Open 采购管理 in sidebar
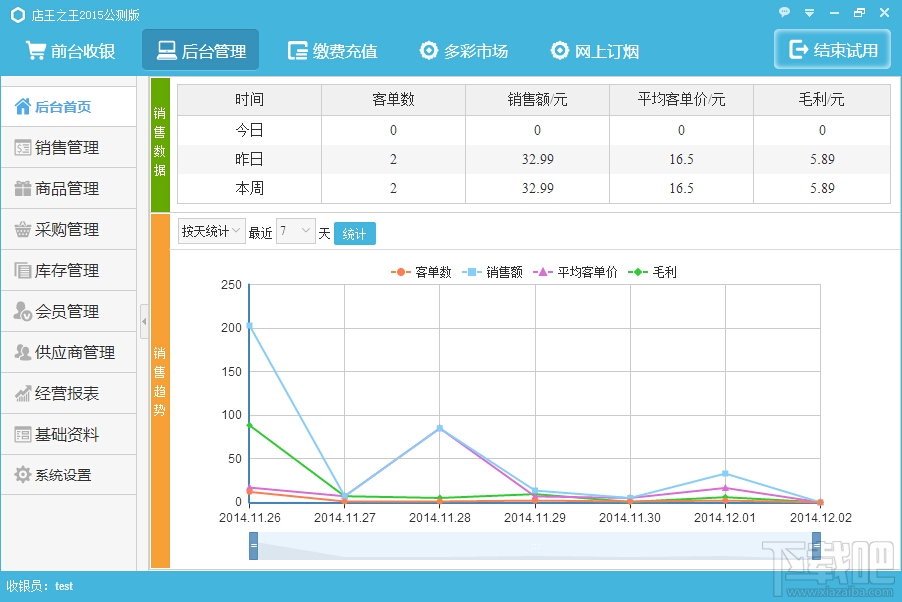902x602 pixels. (x=69, y=230)
